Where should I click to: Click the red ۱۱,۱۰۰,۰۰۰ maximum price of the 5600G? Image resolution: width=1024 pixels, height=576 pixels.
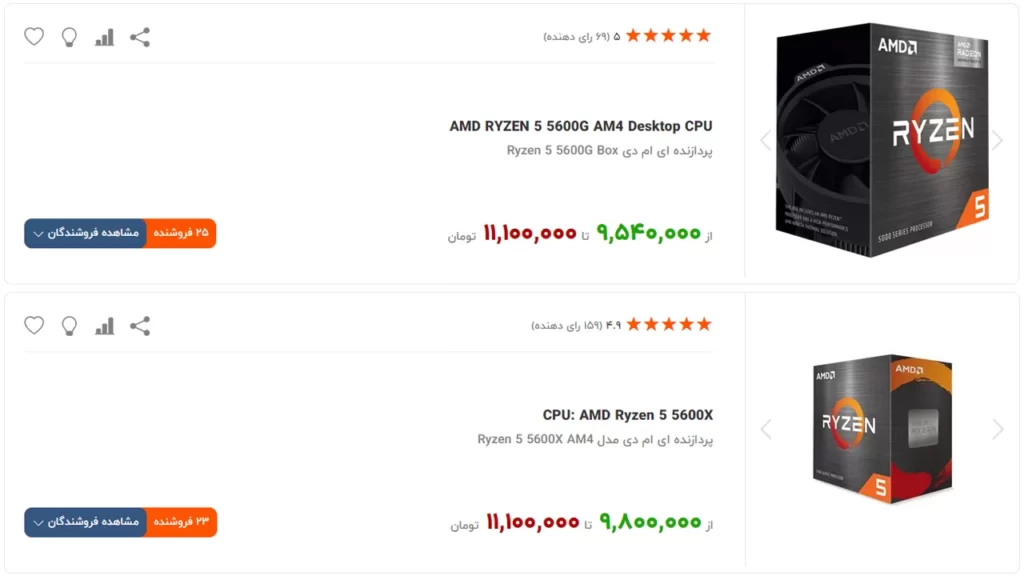[530, 232]
